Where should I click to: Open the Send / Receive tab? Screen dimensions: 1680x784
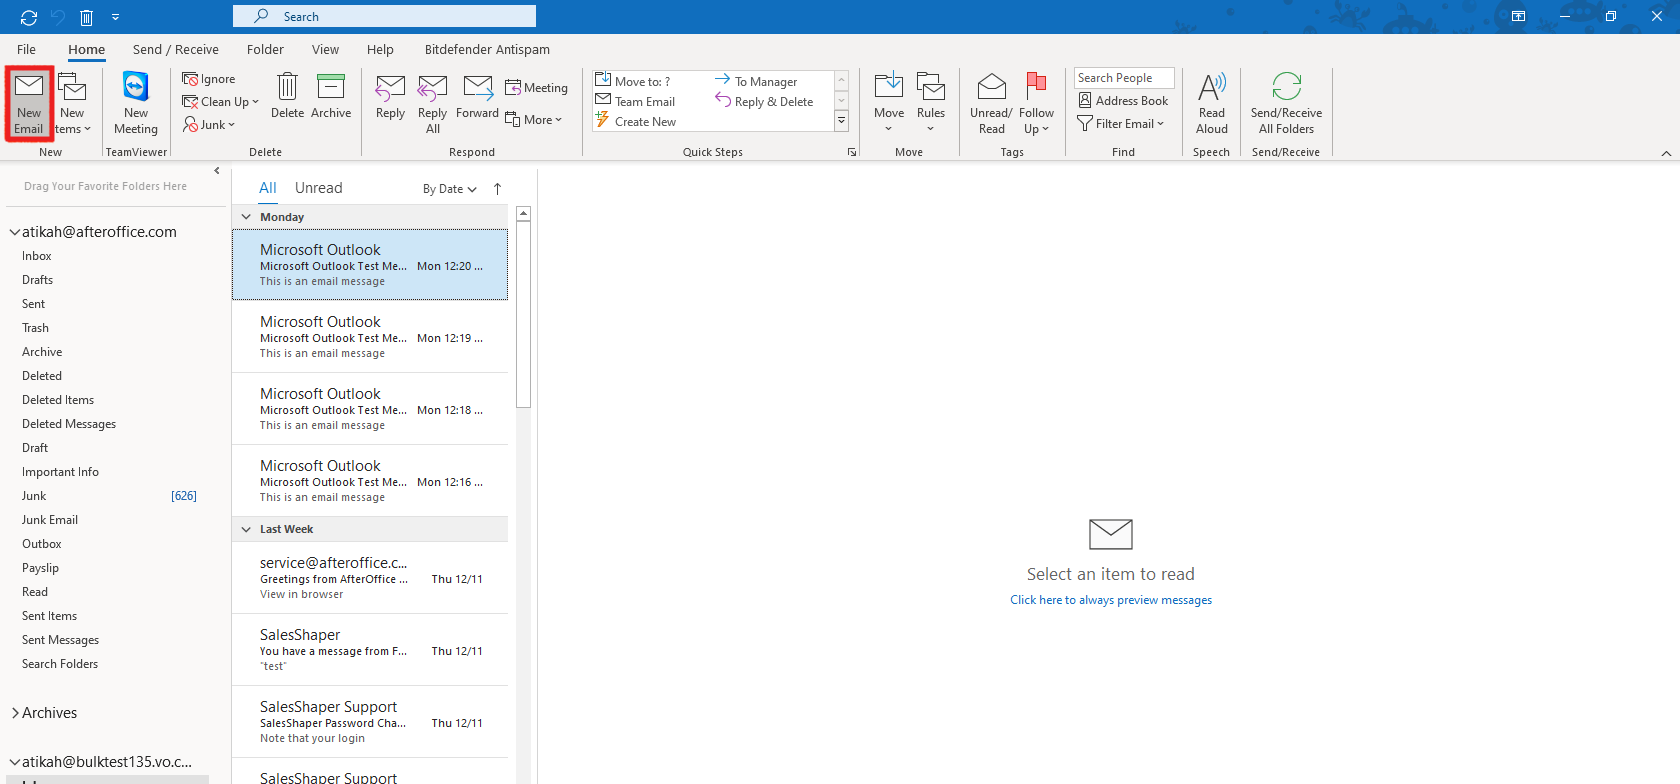(x=175, y=49)
